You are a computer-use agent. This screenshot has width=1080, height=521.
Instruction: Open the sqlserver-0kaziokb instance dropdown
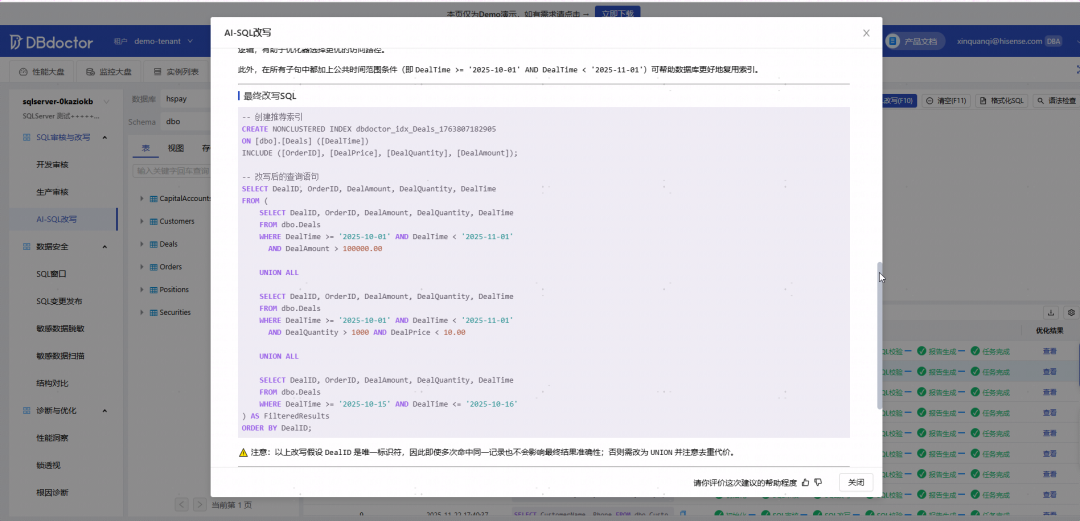click(65, 101)
